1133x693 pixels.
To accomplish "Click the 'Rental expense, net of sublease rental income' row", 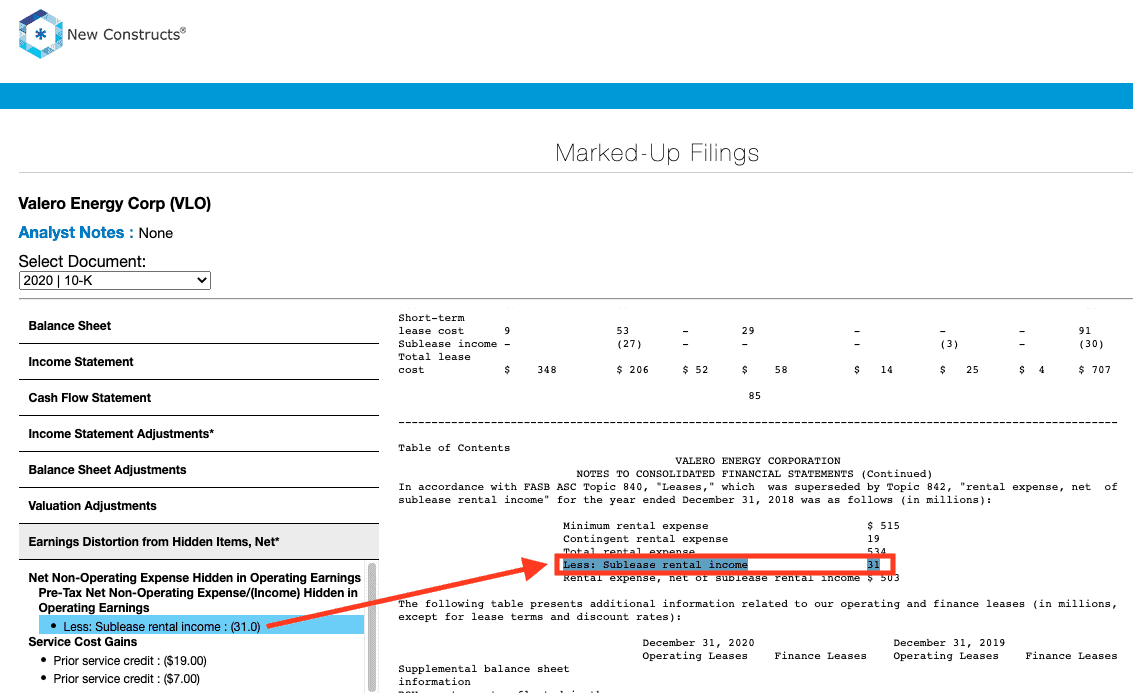I will pos(731,578).
